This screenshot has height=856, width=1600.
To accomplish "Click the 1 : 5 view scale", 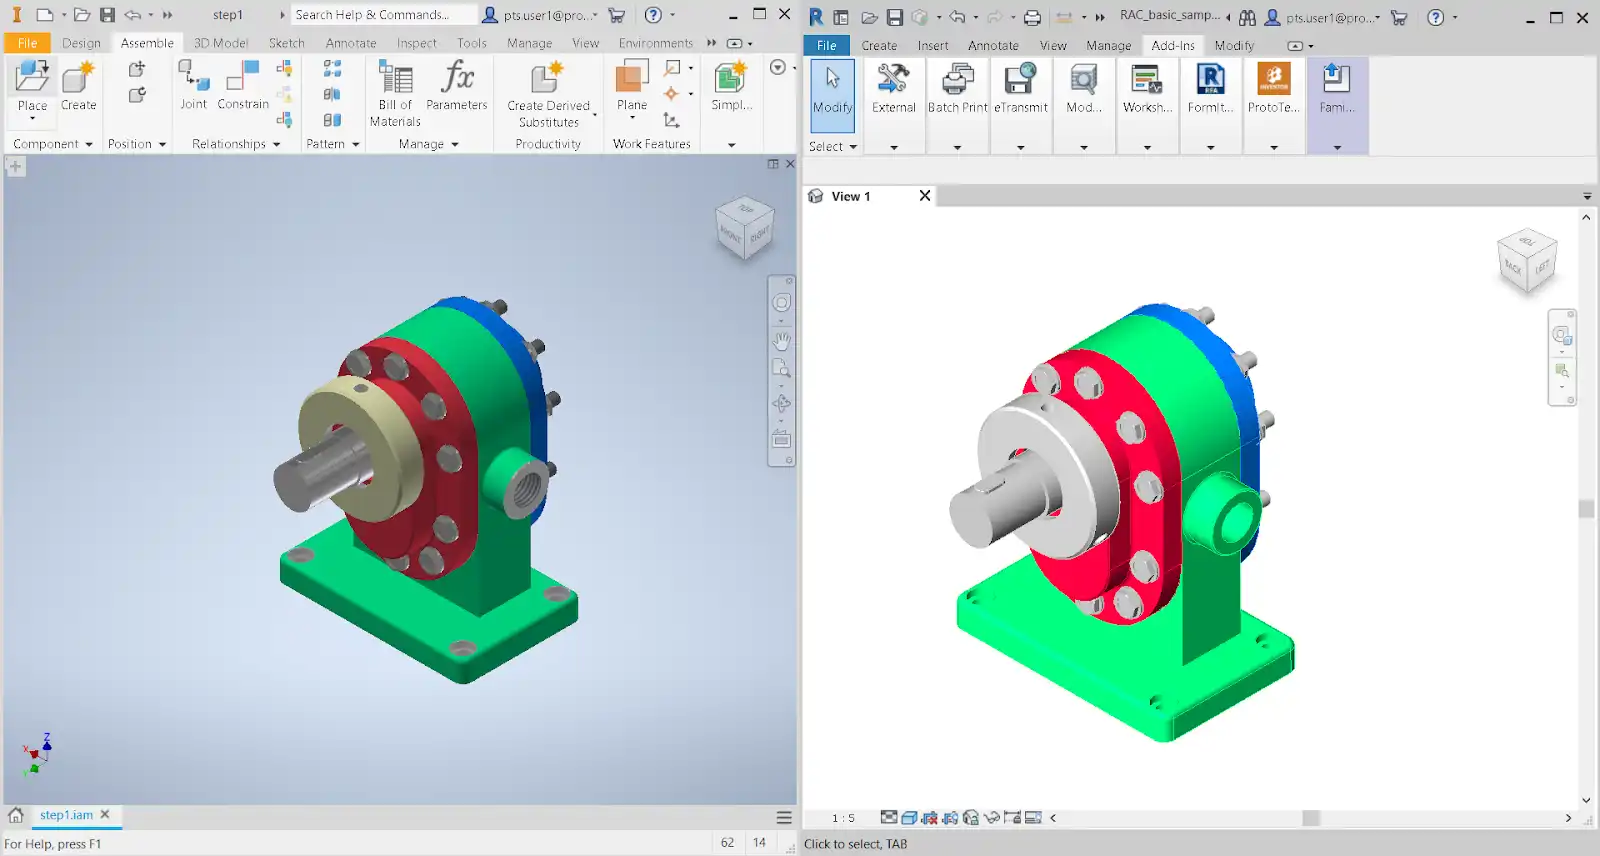I will 843,818.
